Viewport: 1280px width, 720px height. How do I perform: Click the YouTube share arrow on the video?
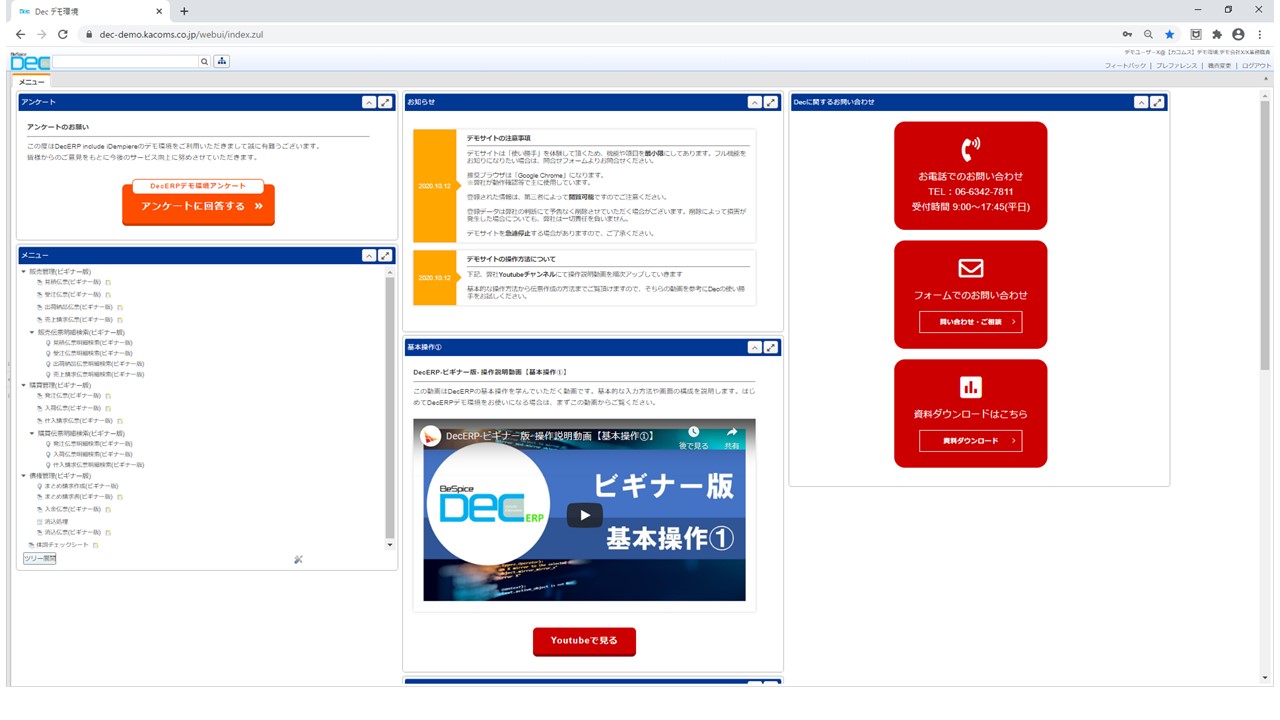pos(732,432)
